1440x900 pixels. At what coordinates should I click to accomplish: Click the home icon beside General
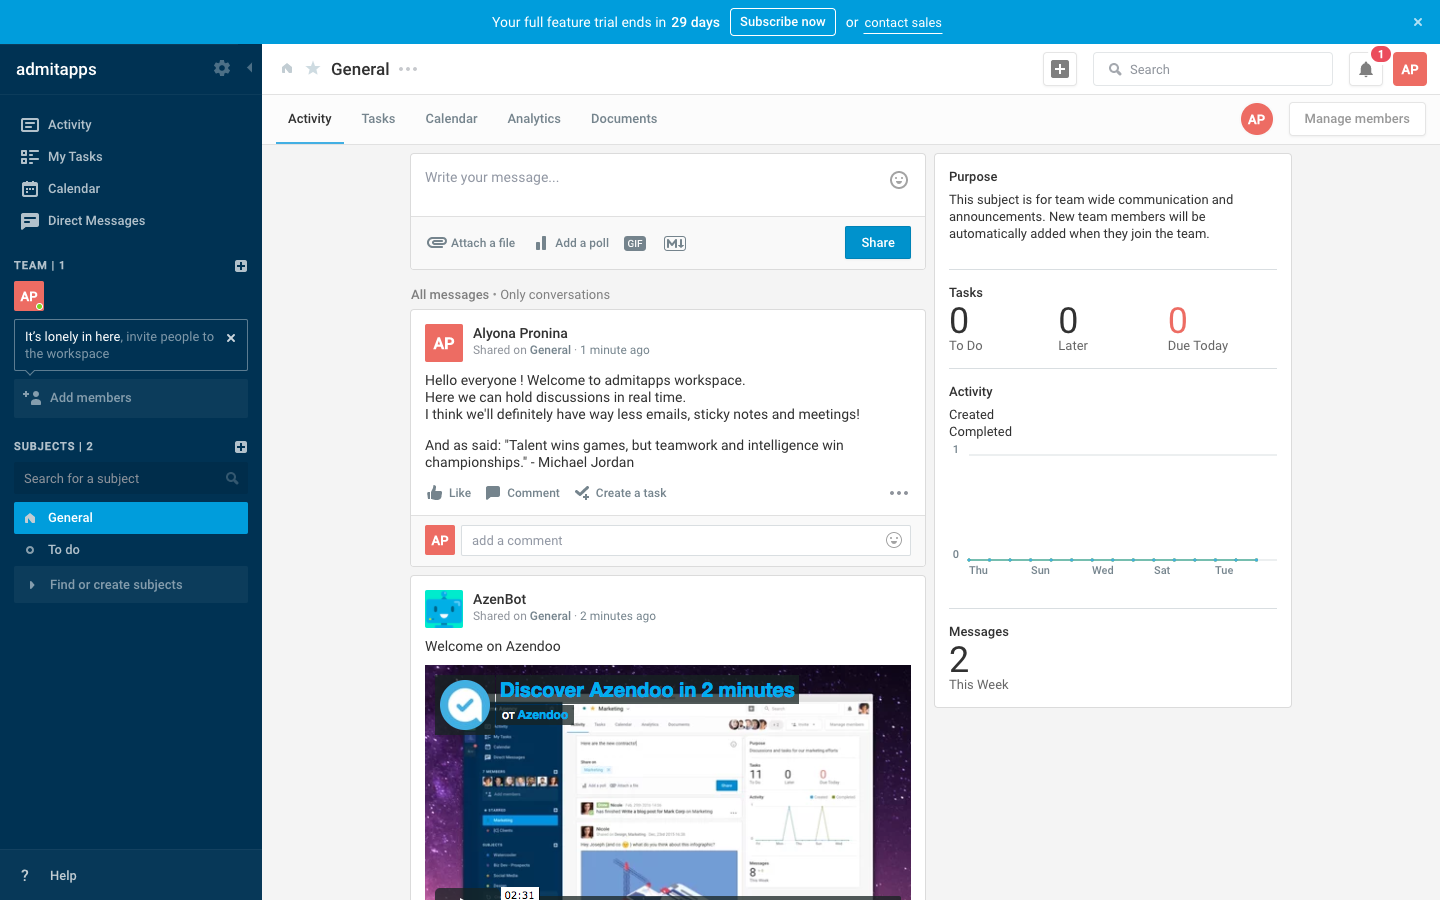(x=287, y=69)
